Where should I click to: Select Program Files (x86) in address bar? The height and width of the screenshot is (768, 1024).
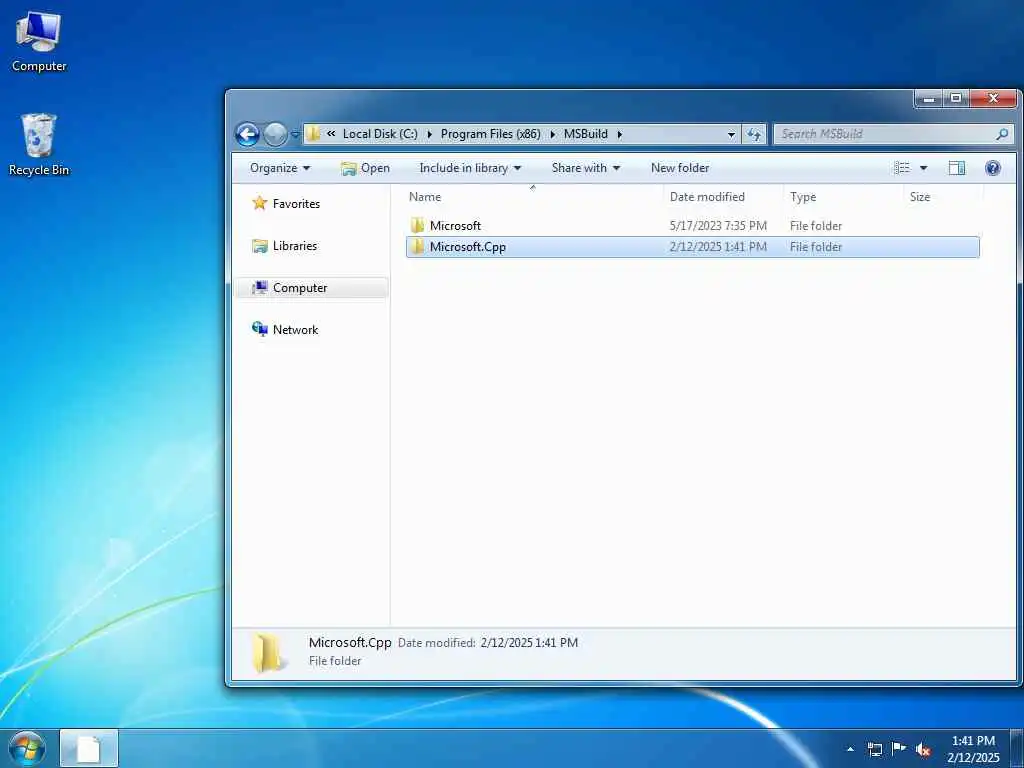490,134
